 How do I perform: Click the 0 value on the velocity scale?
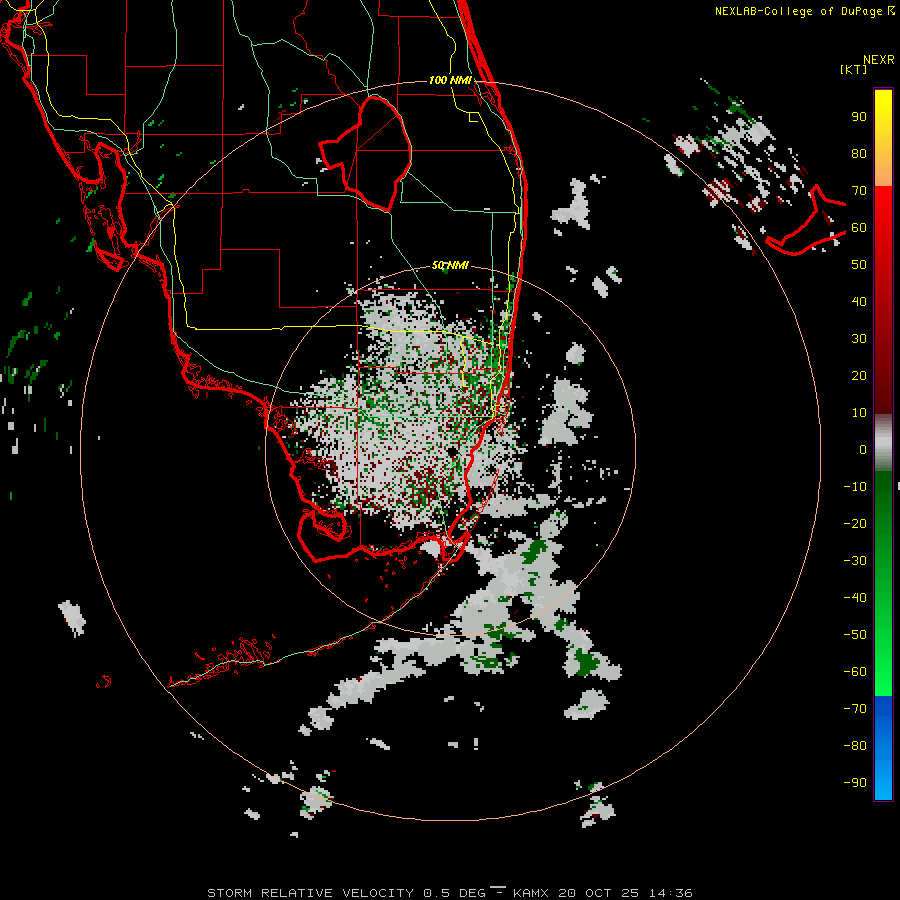click(x=863, y=449)
